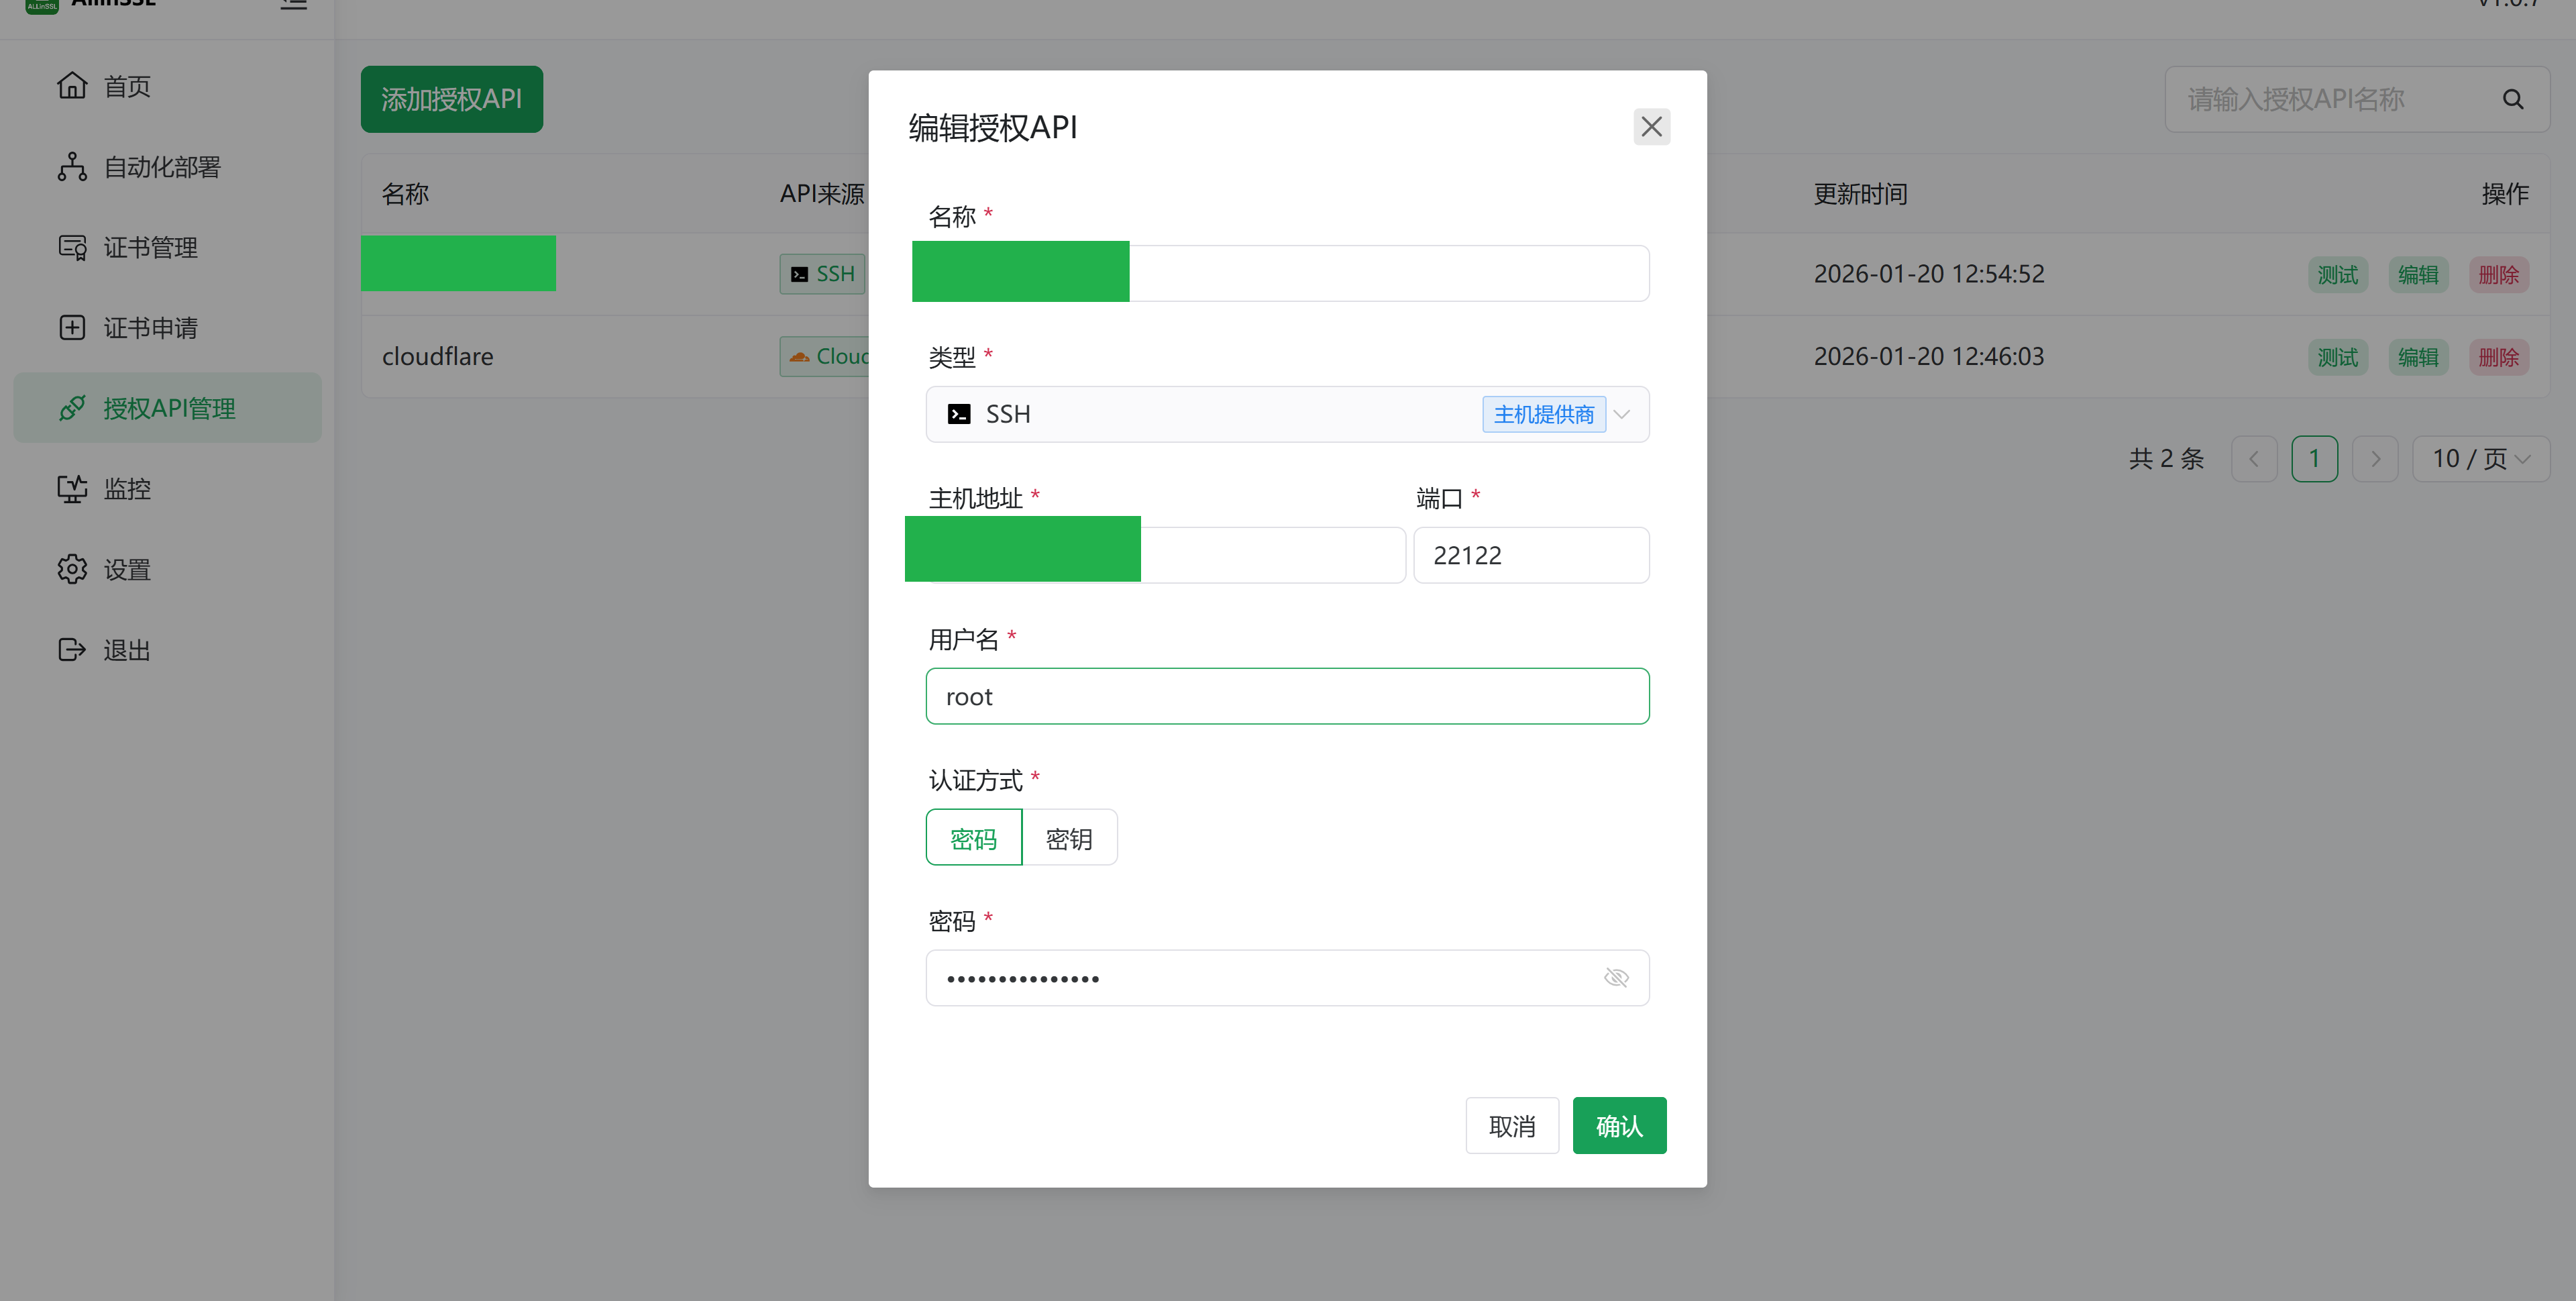This screenshot has width=2576, height=1301.
Task: Focus the 用户名 field containing root
Action: [1287, 696]
